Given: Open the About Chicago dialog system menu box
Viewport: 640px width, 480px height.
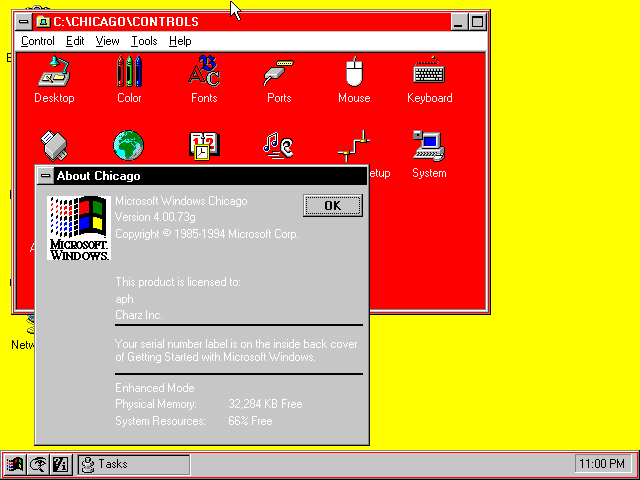Looking at the screenshot, I should (x=45, y=176).
